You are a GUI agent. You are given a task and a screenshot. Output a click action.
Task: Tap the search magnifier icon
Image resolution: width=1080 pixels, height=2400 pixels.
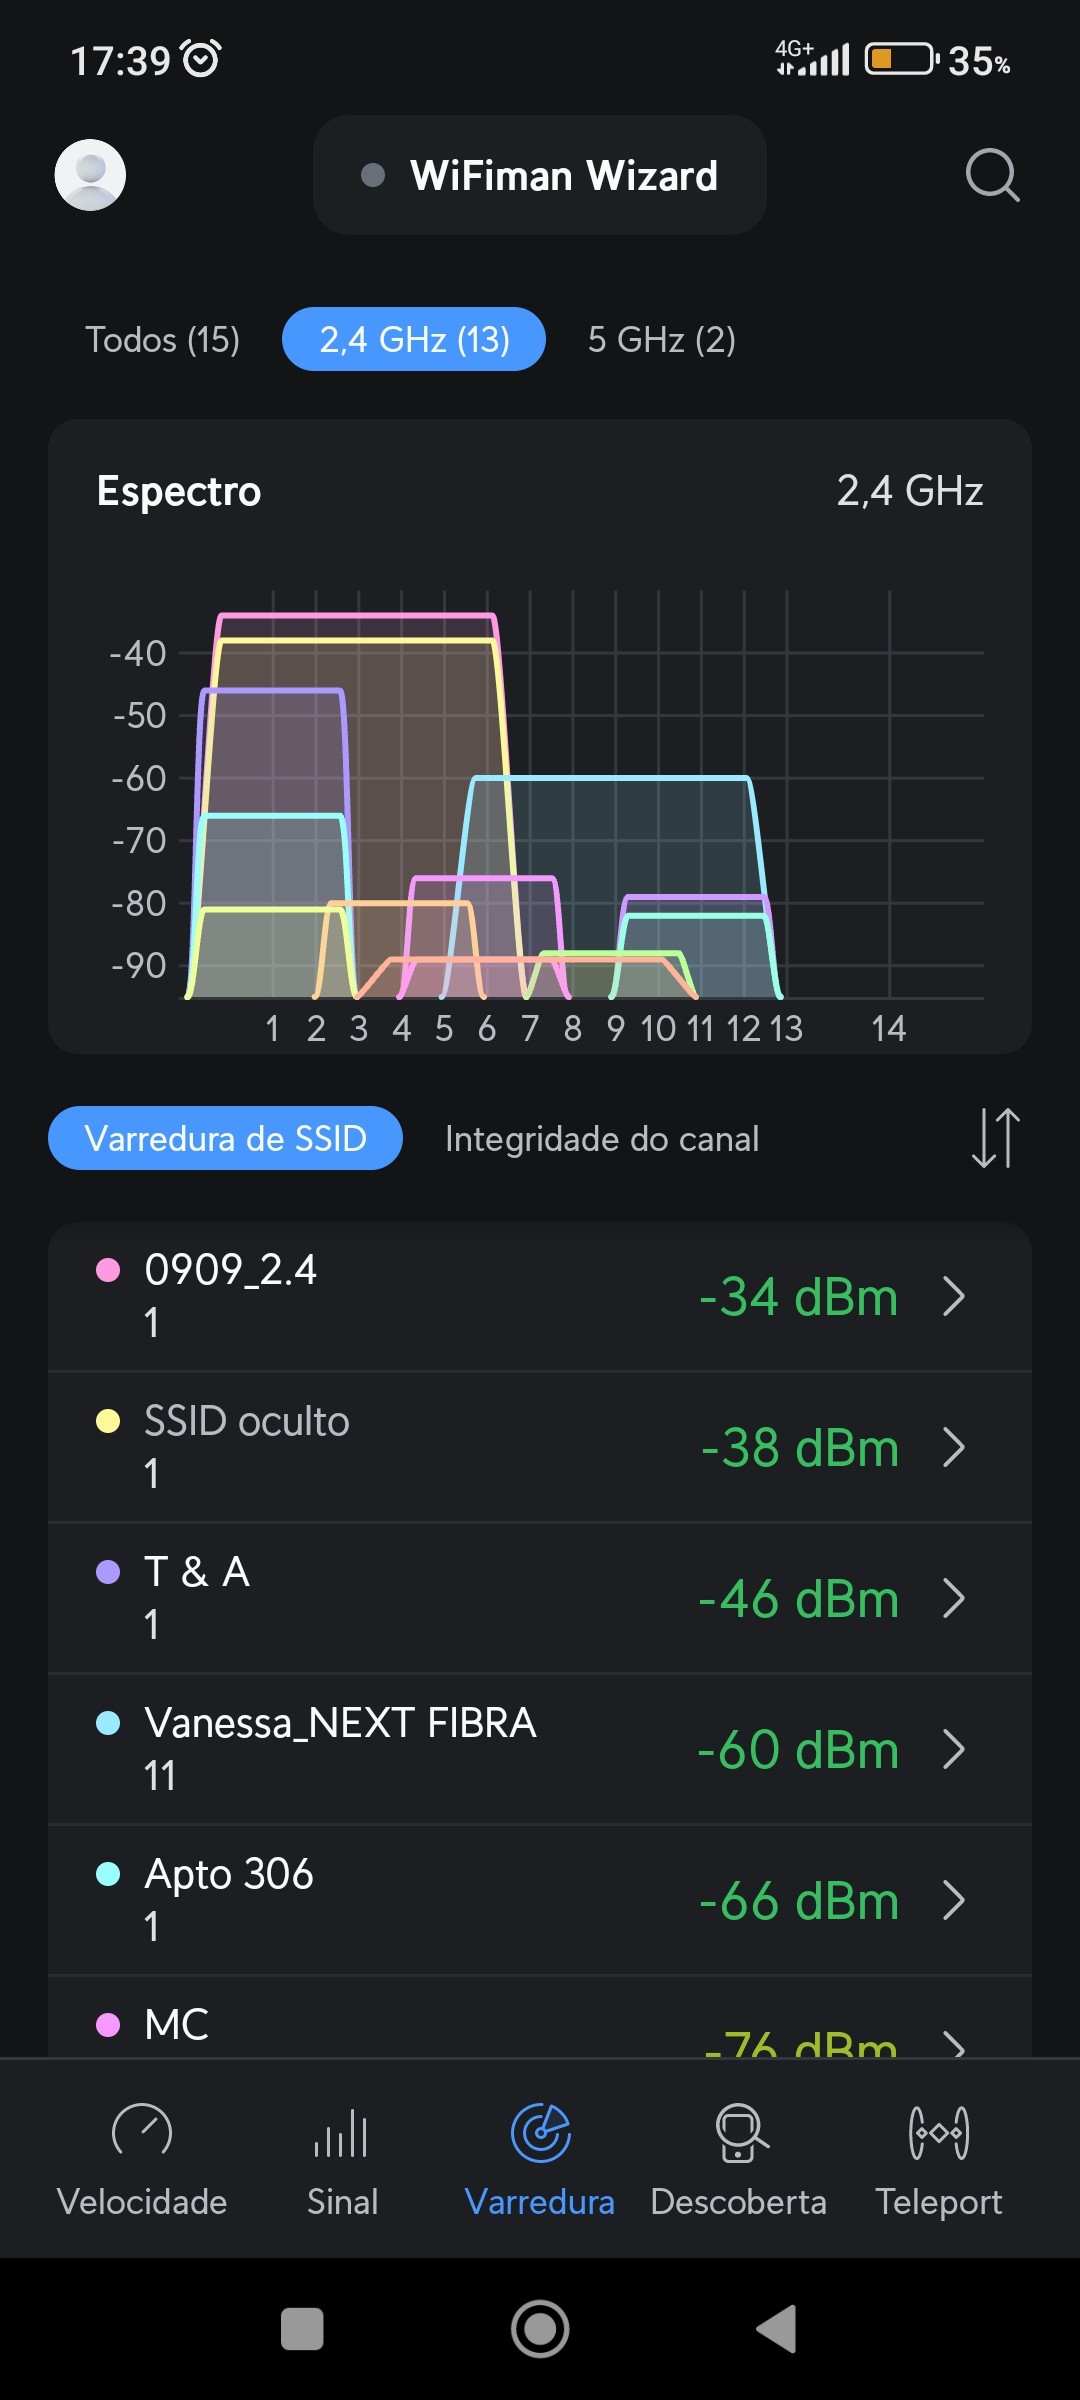click(x=992, y=175)
